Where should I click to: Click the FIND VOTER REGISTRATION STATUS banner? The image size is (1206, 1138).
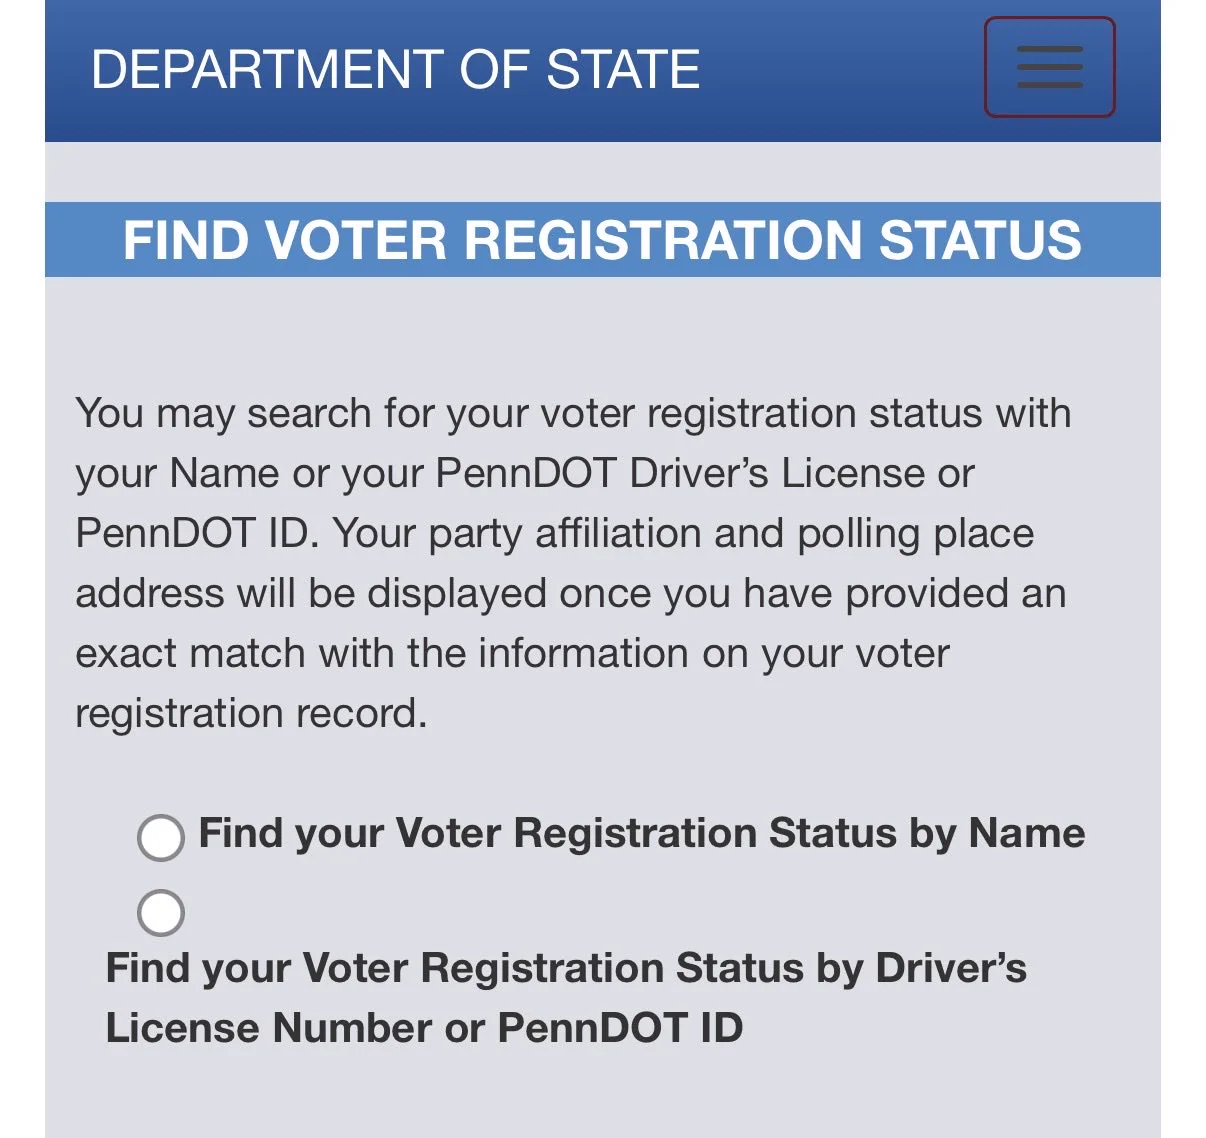[602, 240]
